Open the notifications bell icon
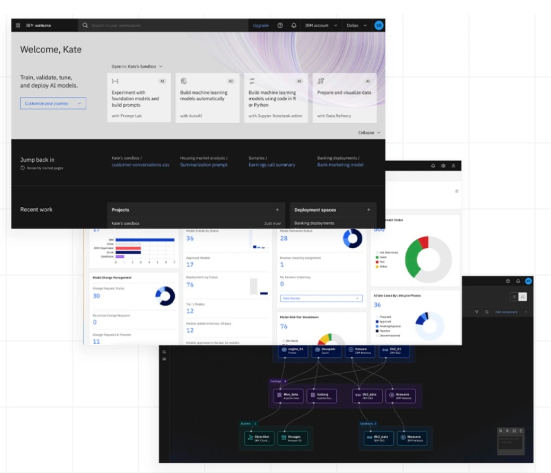 point(294,25)
